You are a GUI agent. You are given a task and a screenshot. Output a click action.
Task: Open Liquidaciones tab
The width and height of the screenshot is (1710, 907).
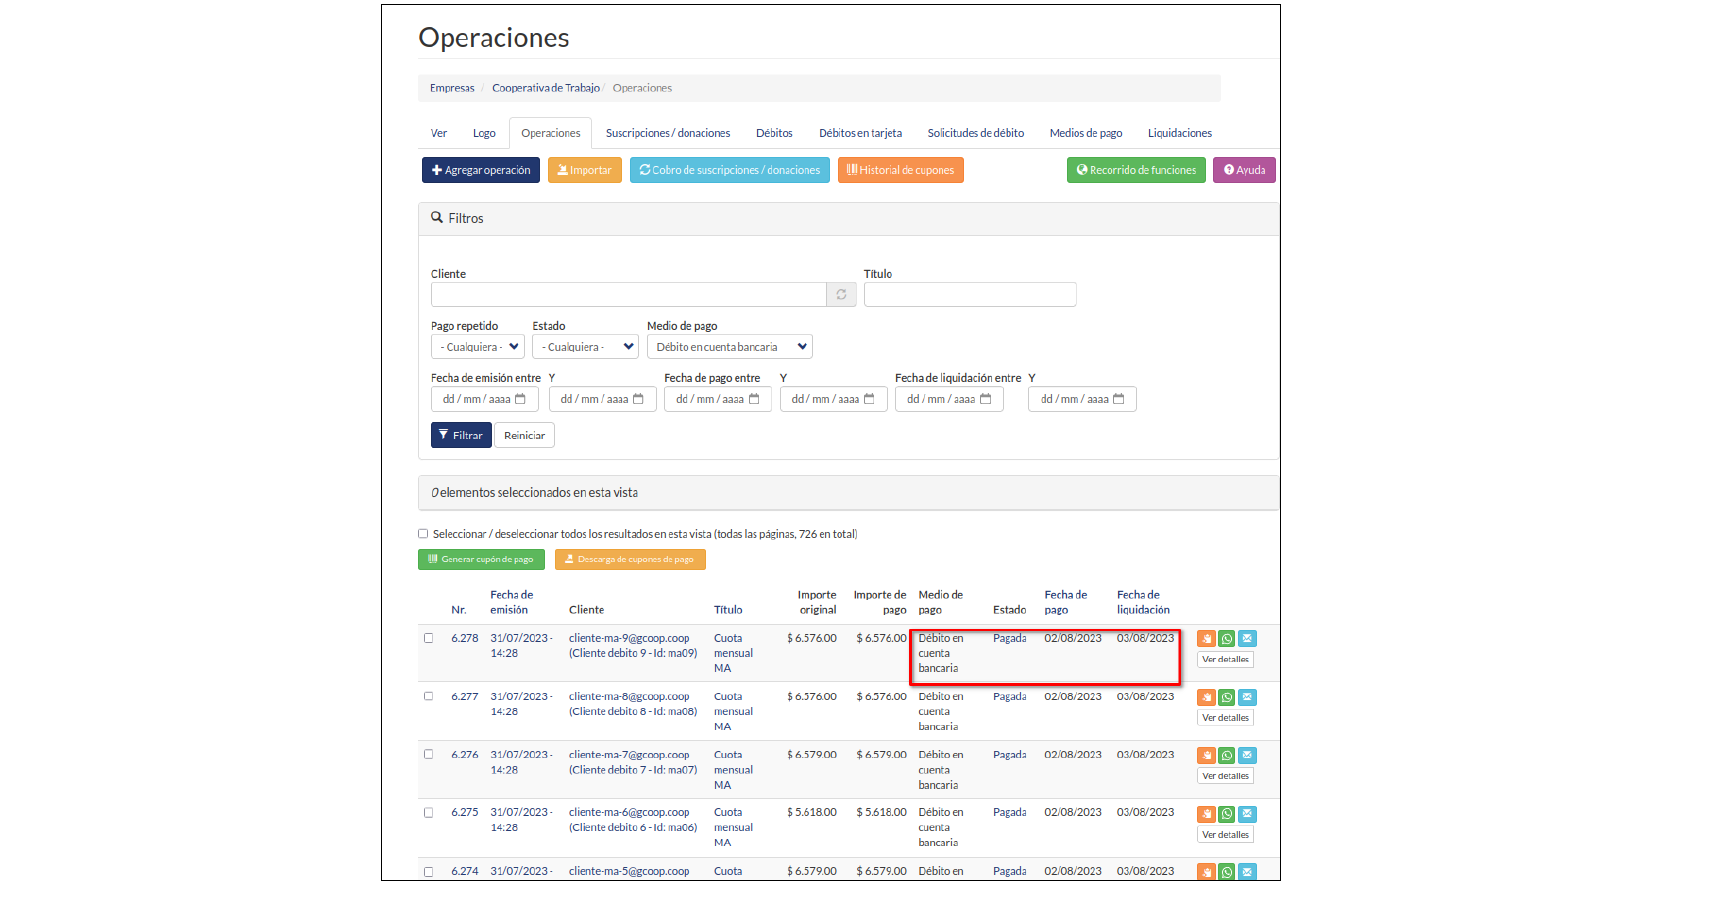[1180, 133]
